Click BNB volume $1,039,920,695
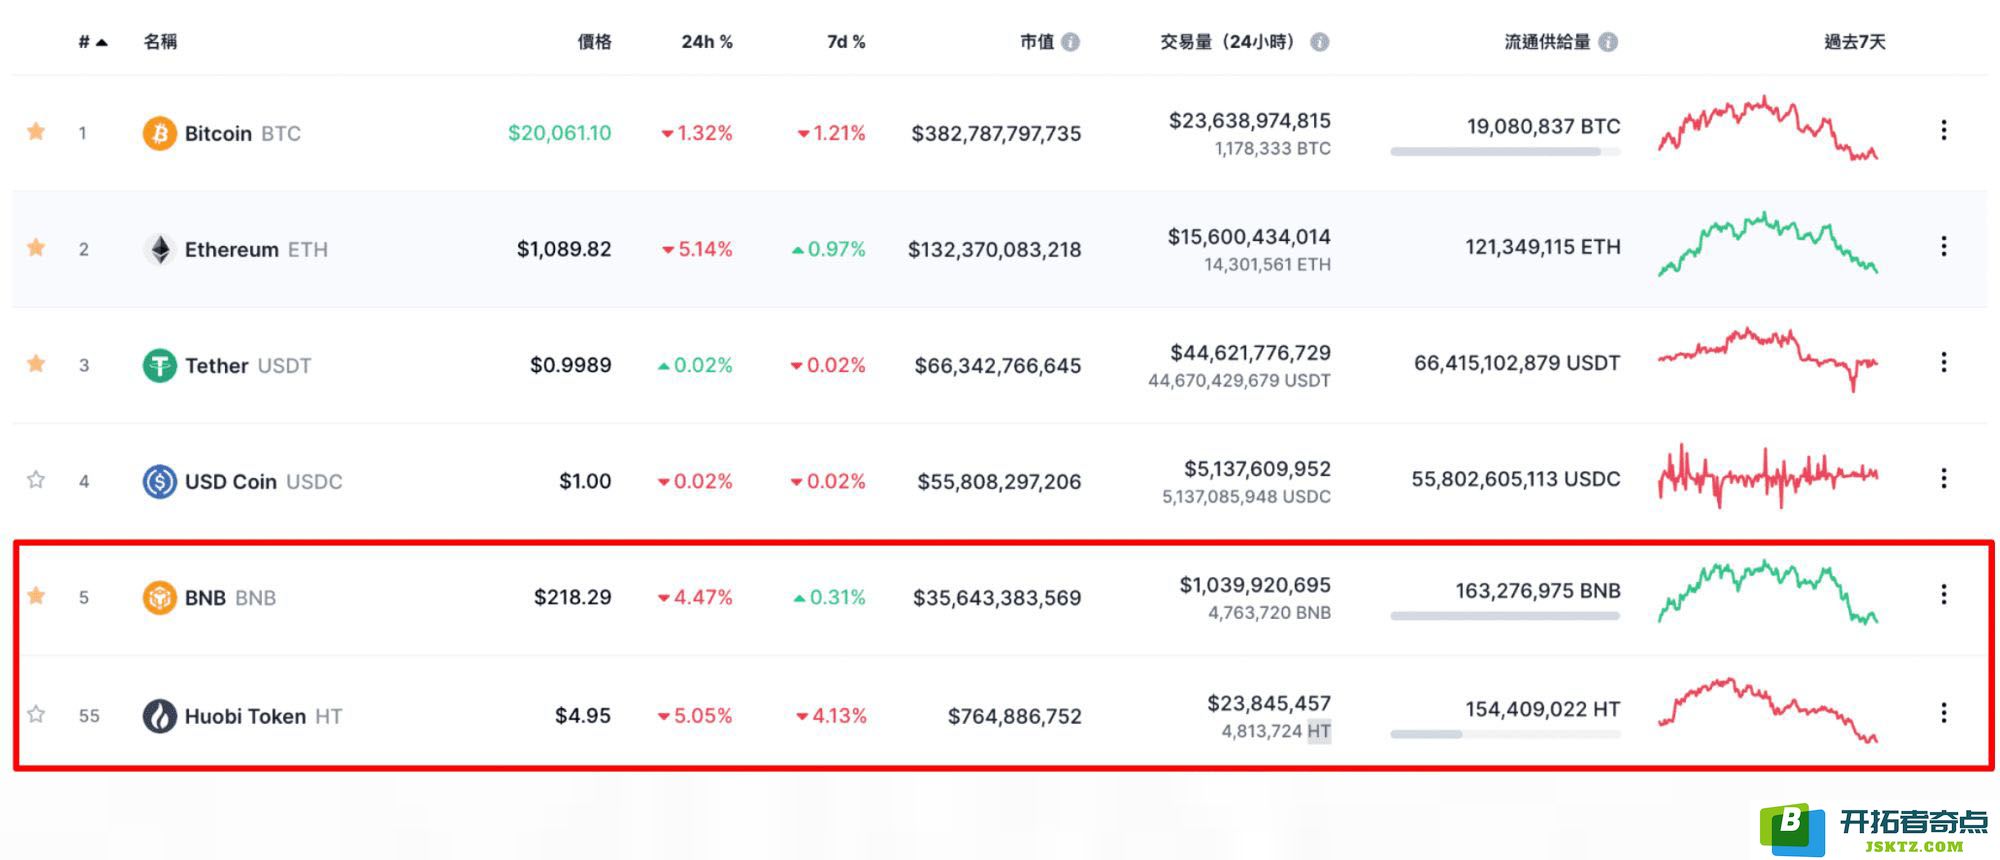The width and height of the screenshot is (2000, 860). pyautogui.click(x=1255, y=585)
